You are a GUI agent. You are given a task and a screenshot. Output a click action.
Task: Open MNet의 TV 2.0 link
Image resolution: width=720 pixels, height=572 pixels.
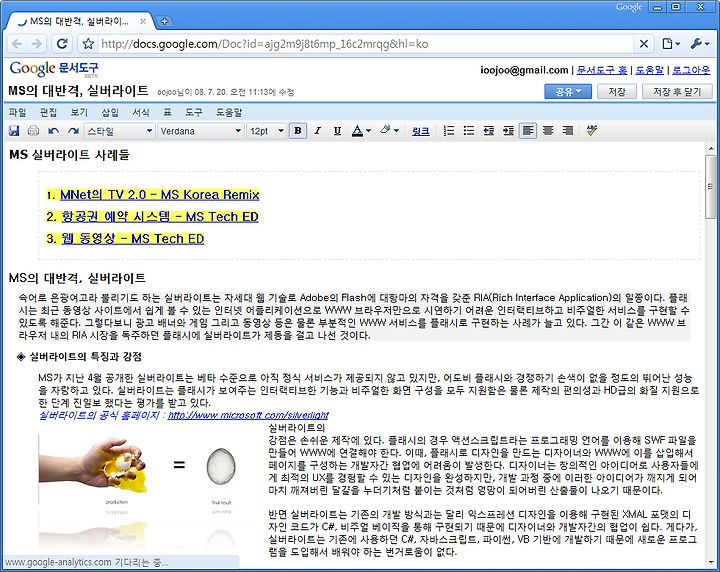point(160,195)
